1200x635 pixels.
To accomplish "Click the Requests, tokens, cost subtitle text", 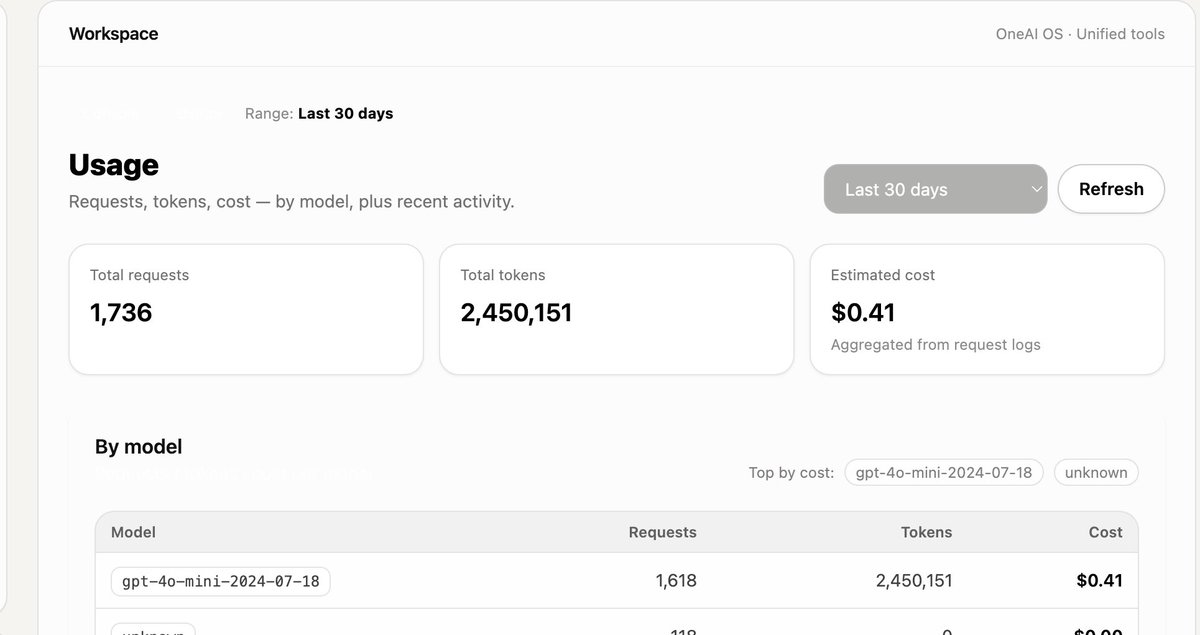I will point(291,202).
